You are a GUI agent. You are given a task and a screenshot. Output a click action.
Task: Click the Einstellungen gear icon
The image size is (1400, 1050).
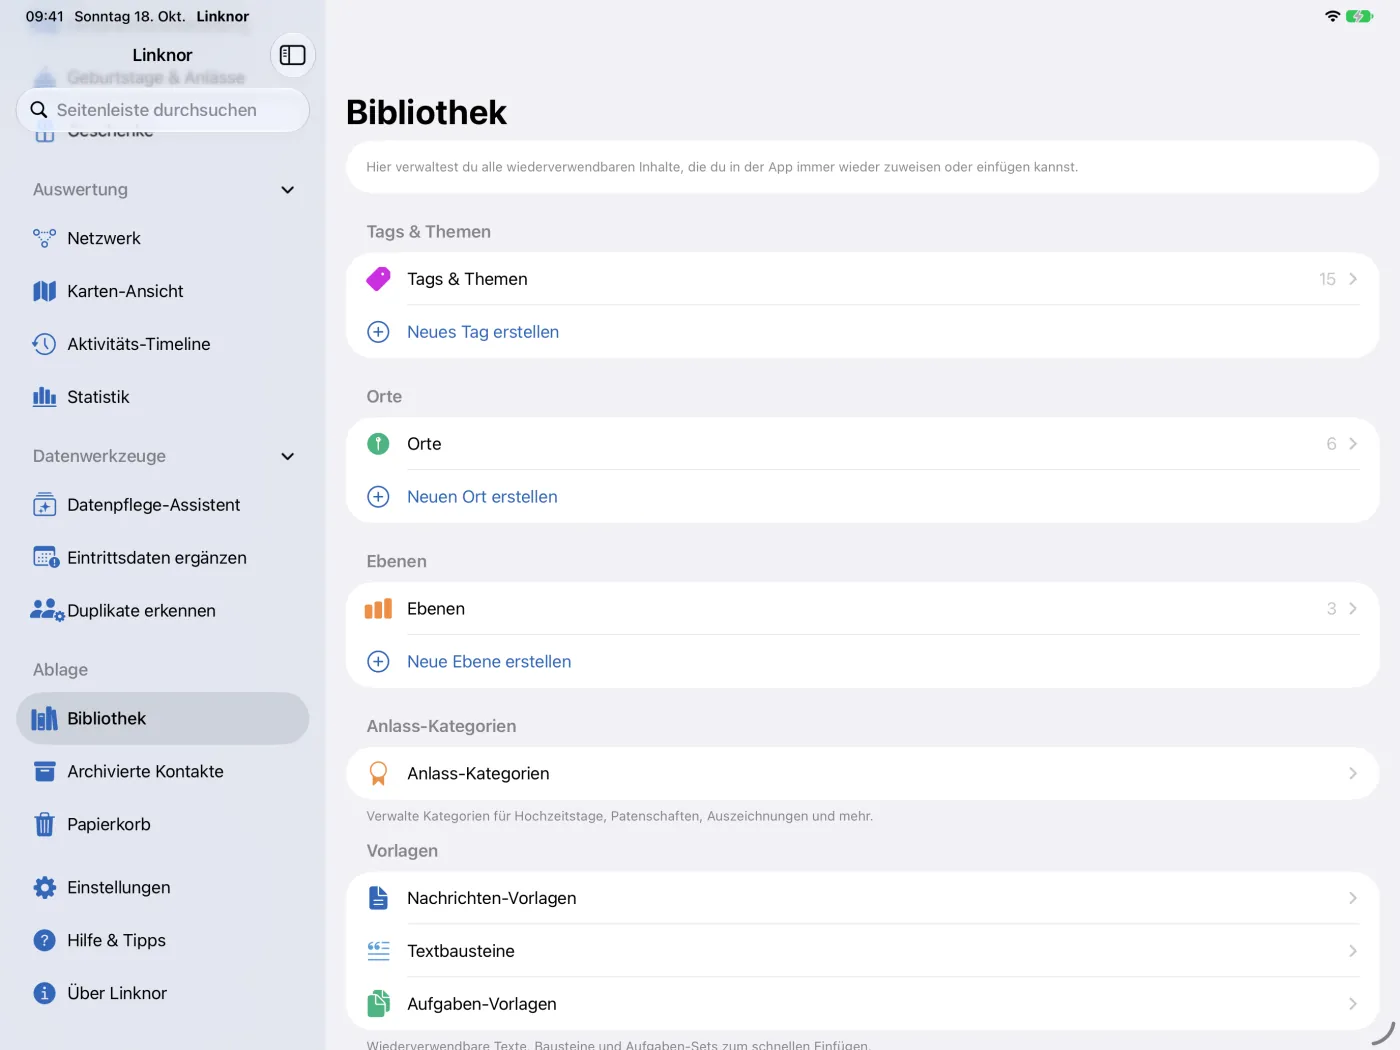(x=44, y=888)
